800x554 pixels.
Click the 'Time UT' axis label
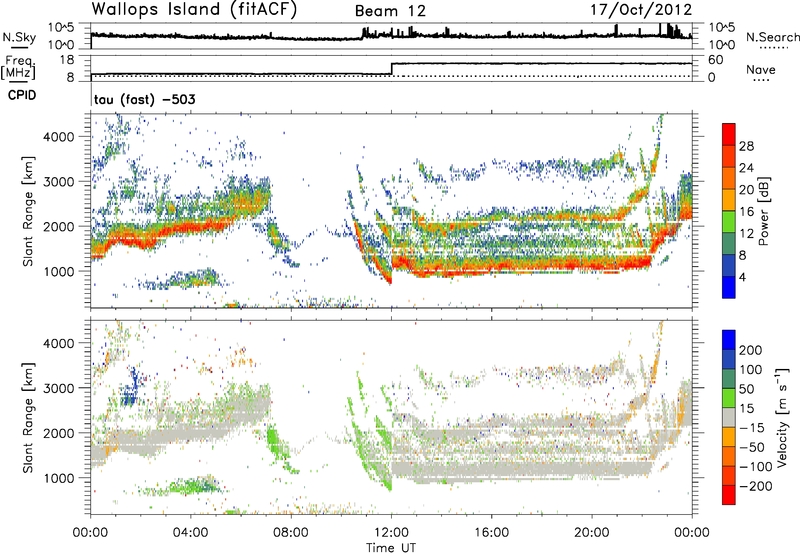click(x=391, y=548)
